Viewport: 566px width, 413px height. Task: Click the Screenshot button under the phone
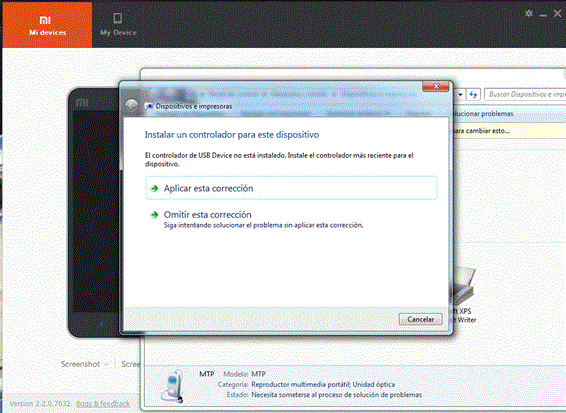coord(80,364)
